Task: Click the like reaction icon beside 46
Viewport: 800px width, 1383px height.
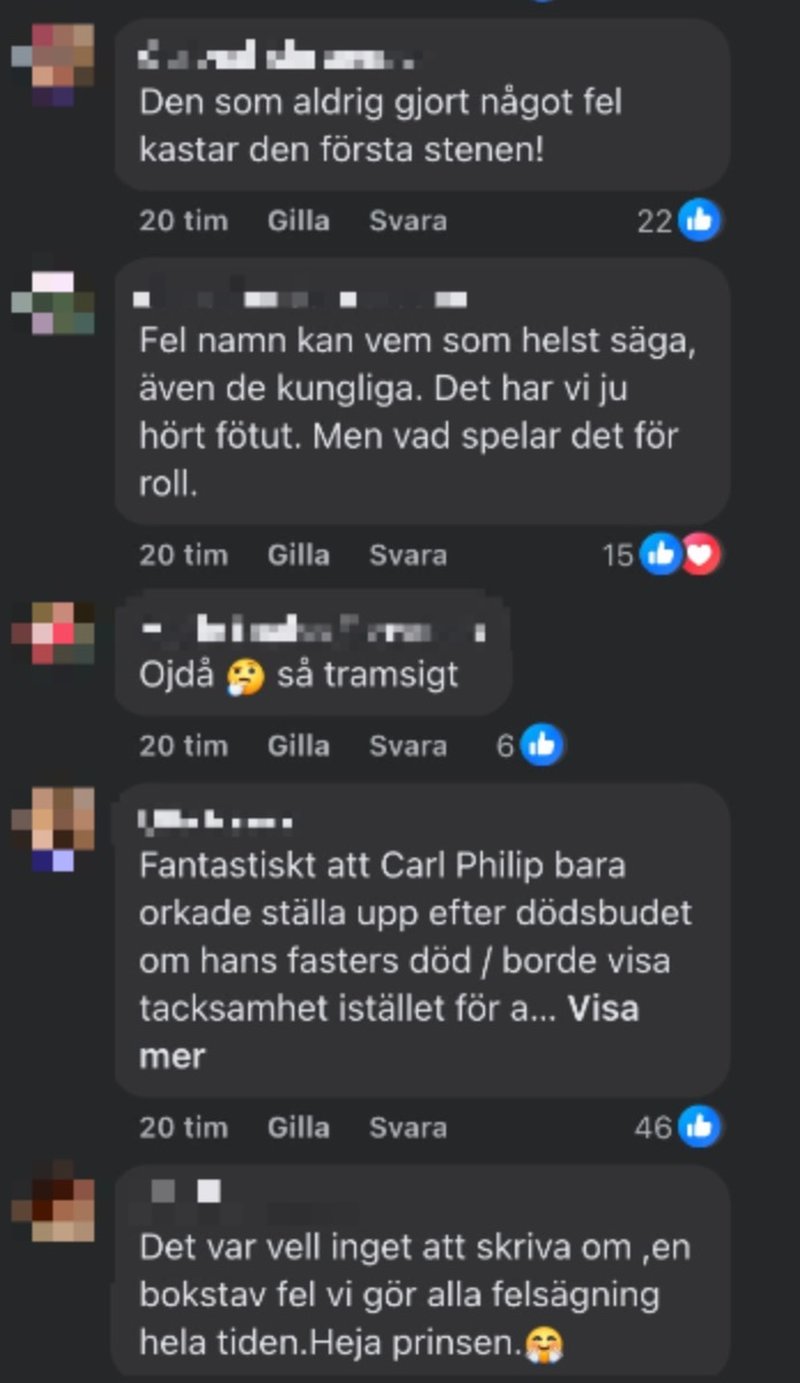Action: [699, 1127]
